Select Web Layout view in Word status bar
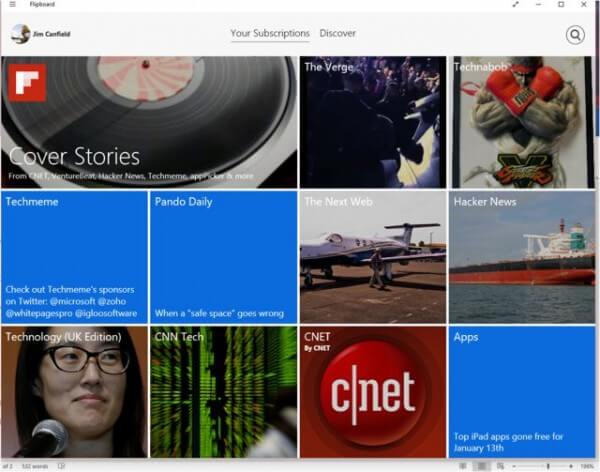 pyautogui.click(x=500, y=466)
